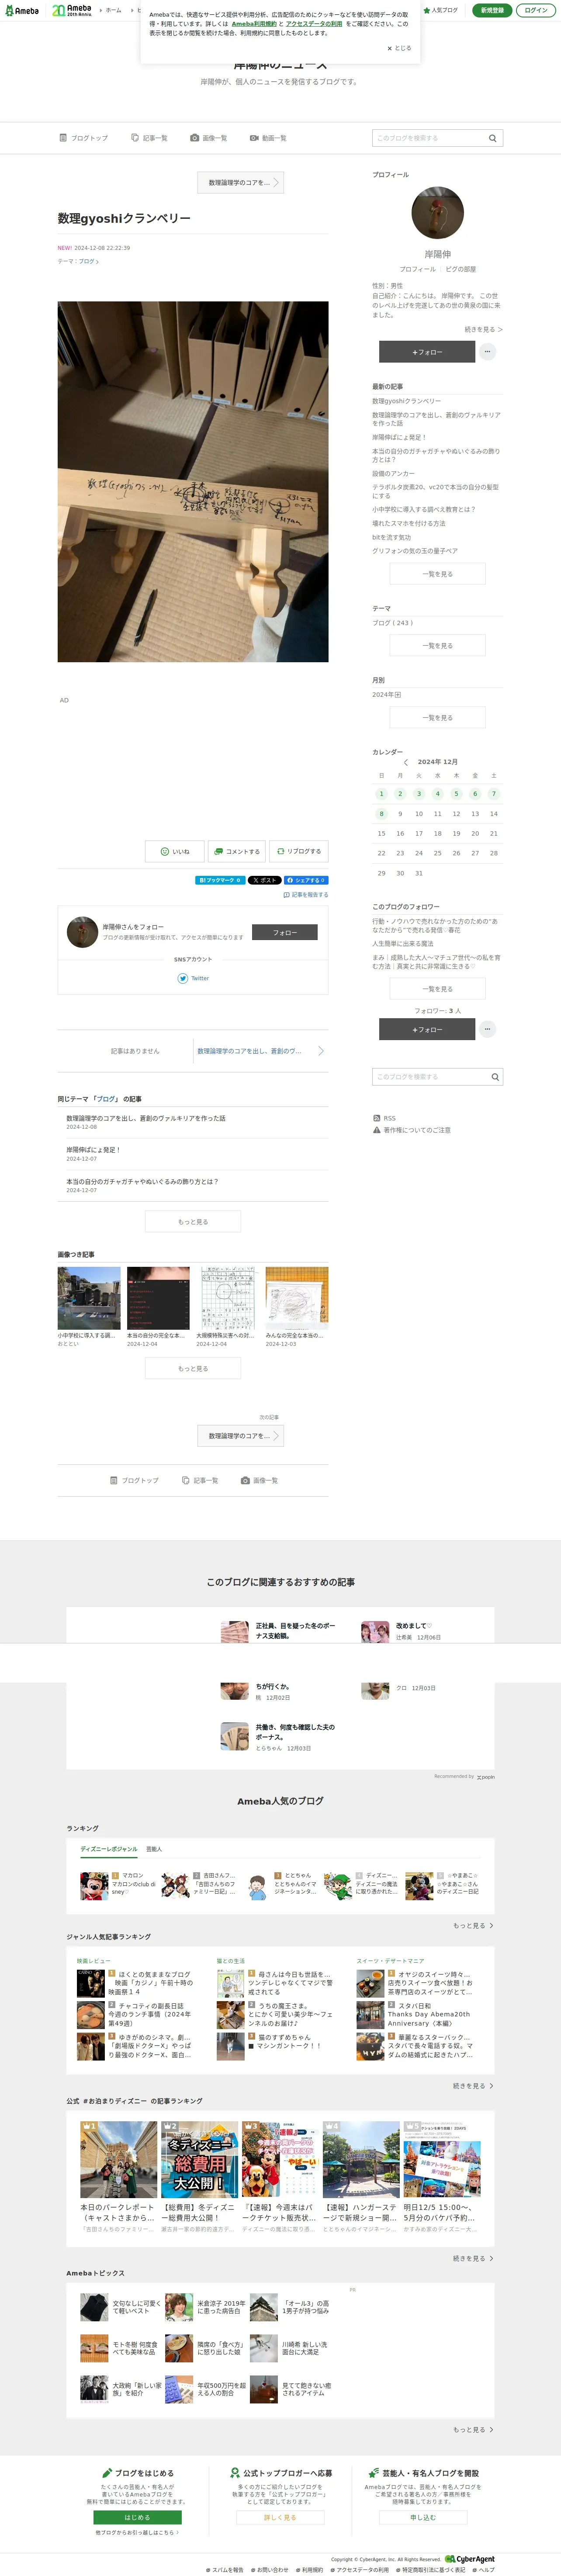
Task: Click the Ameba logo in the header
Action: point(22,11)
